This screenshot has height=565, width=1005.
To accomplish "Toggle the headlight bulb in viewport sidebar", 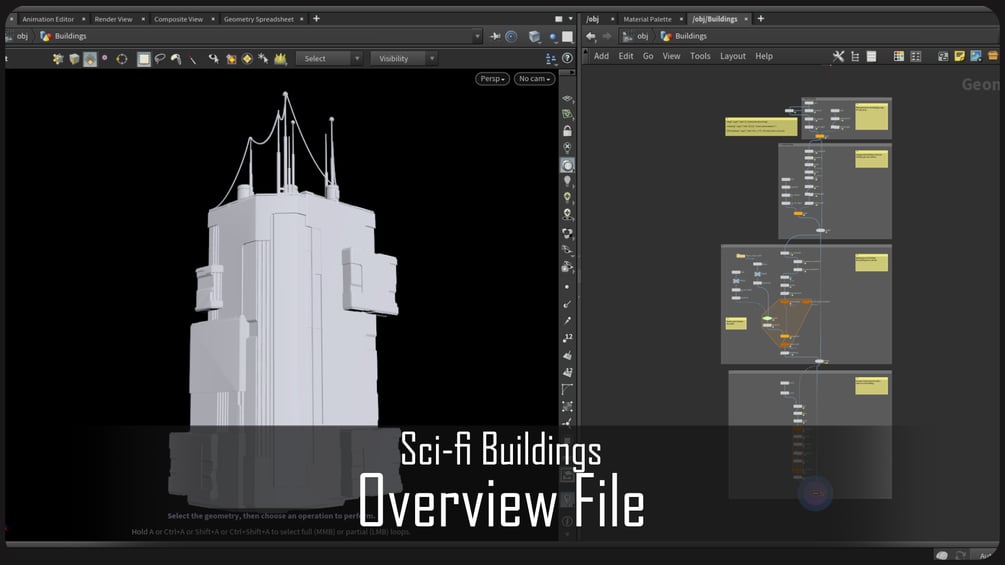I will pos(567,182).
